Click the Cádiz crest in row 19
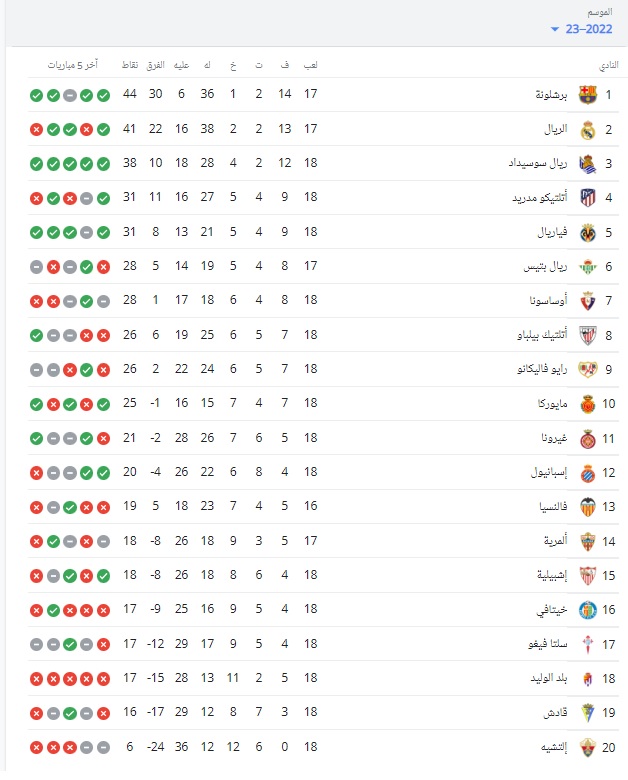Screen dimensions: 628x780 (588, 713)
